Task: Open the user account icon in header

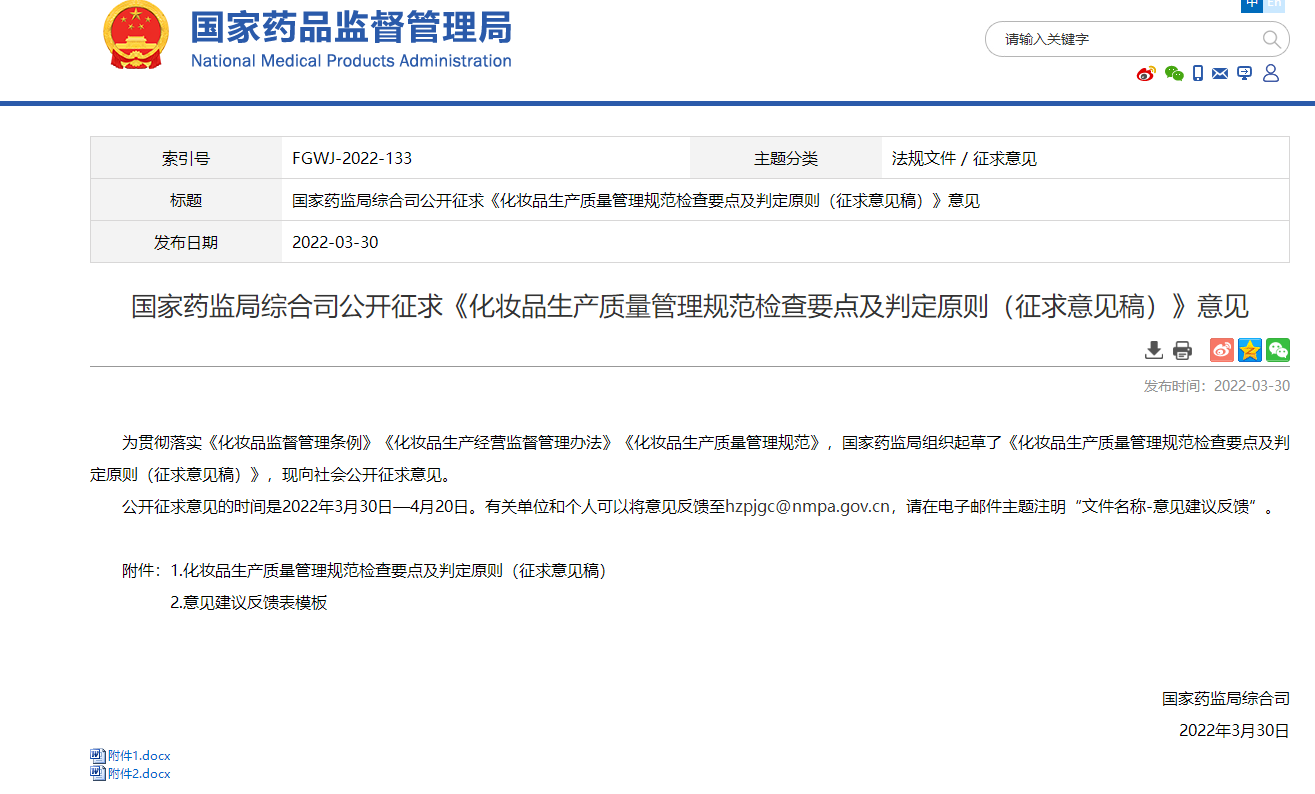Action: (x=1271, y=73)
